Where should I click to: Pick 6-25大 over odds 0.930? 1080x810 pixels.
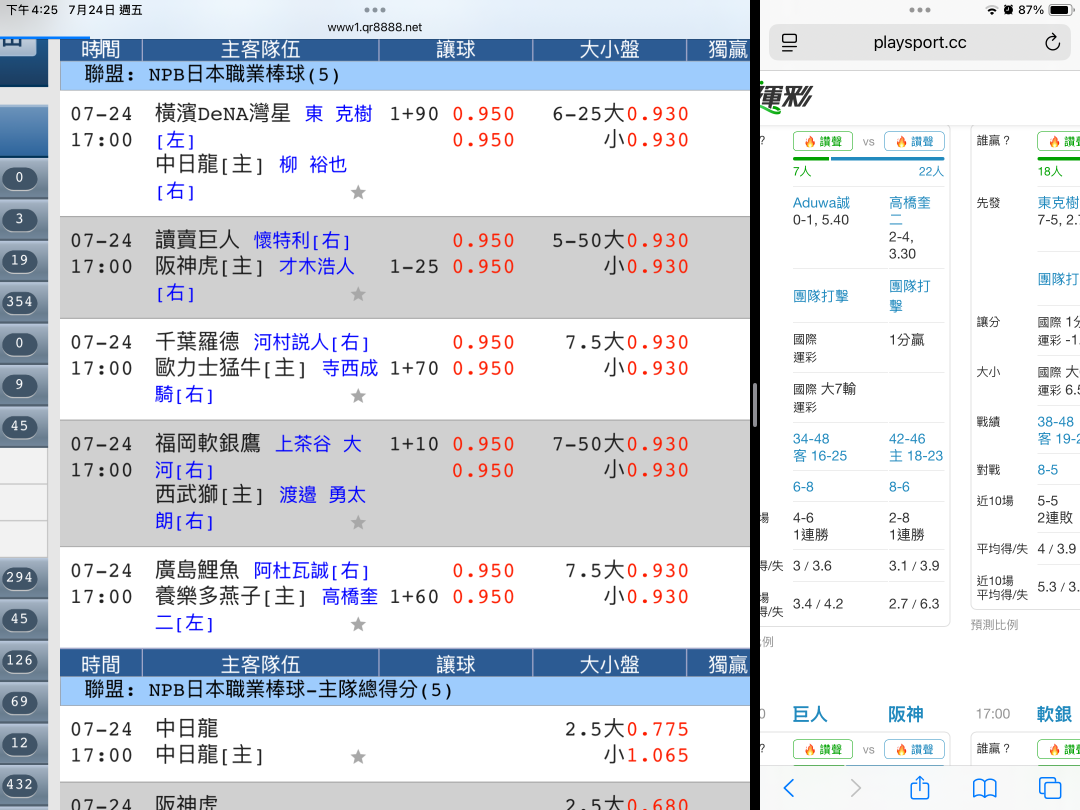tap(657, 114)
